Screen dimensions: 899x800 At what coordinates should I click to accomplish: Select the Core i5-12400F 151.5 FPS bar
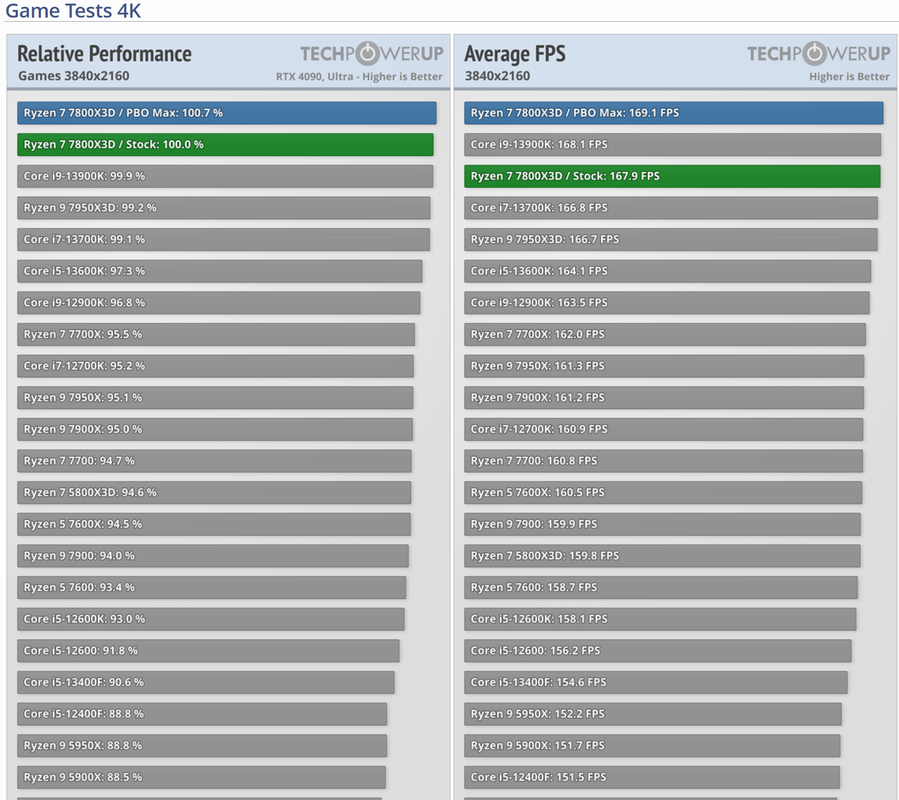[652, 777]
